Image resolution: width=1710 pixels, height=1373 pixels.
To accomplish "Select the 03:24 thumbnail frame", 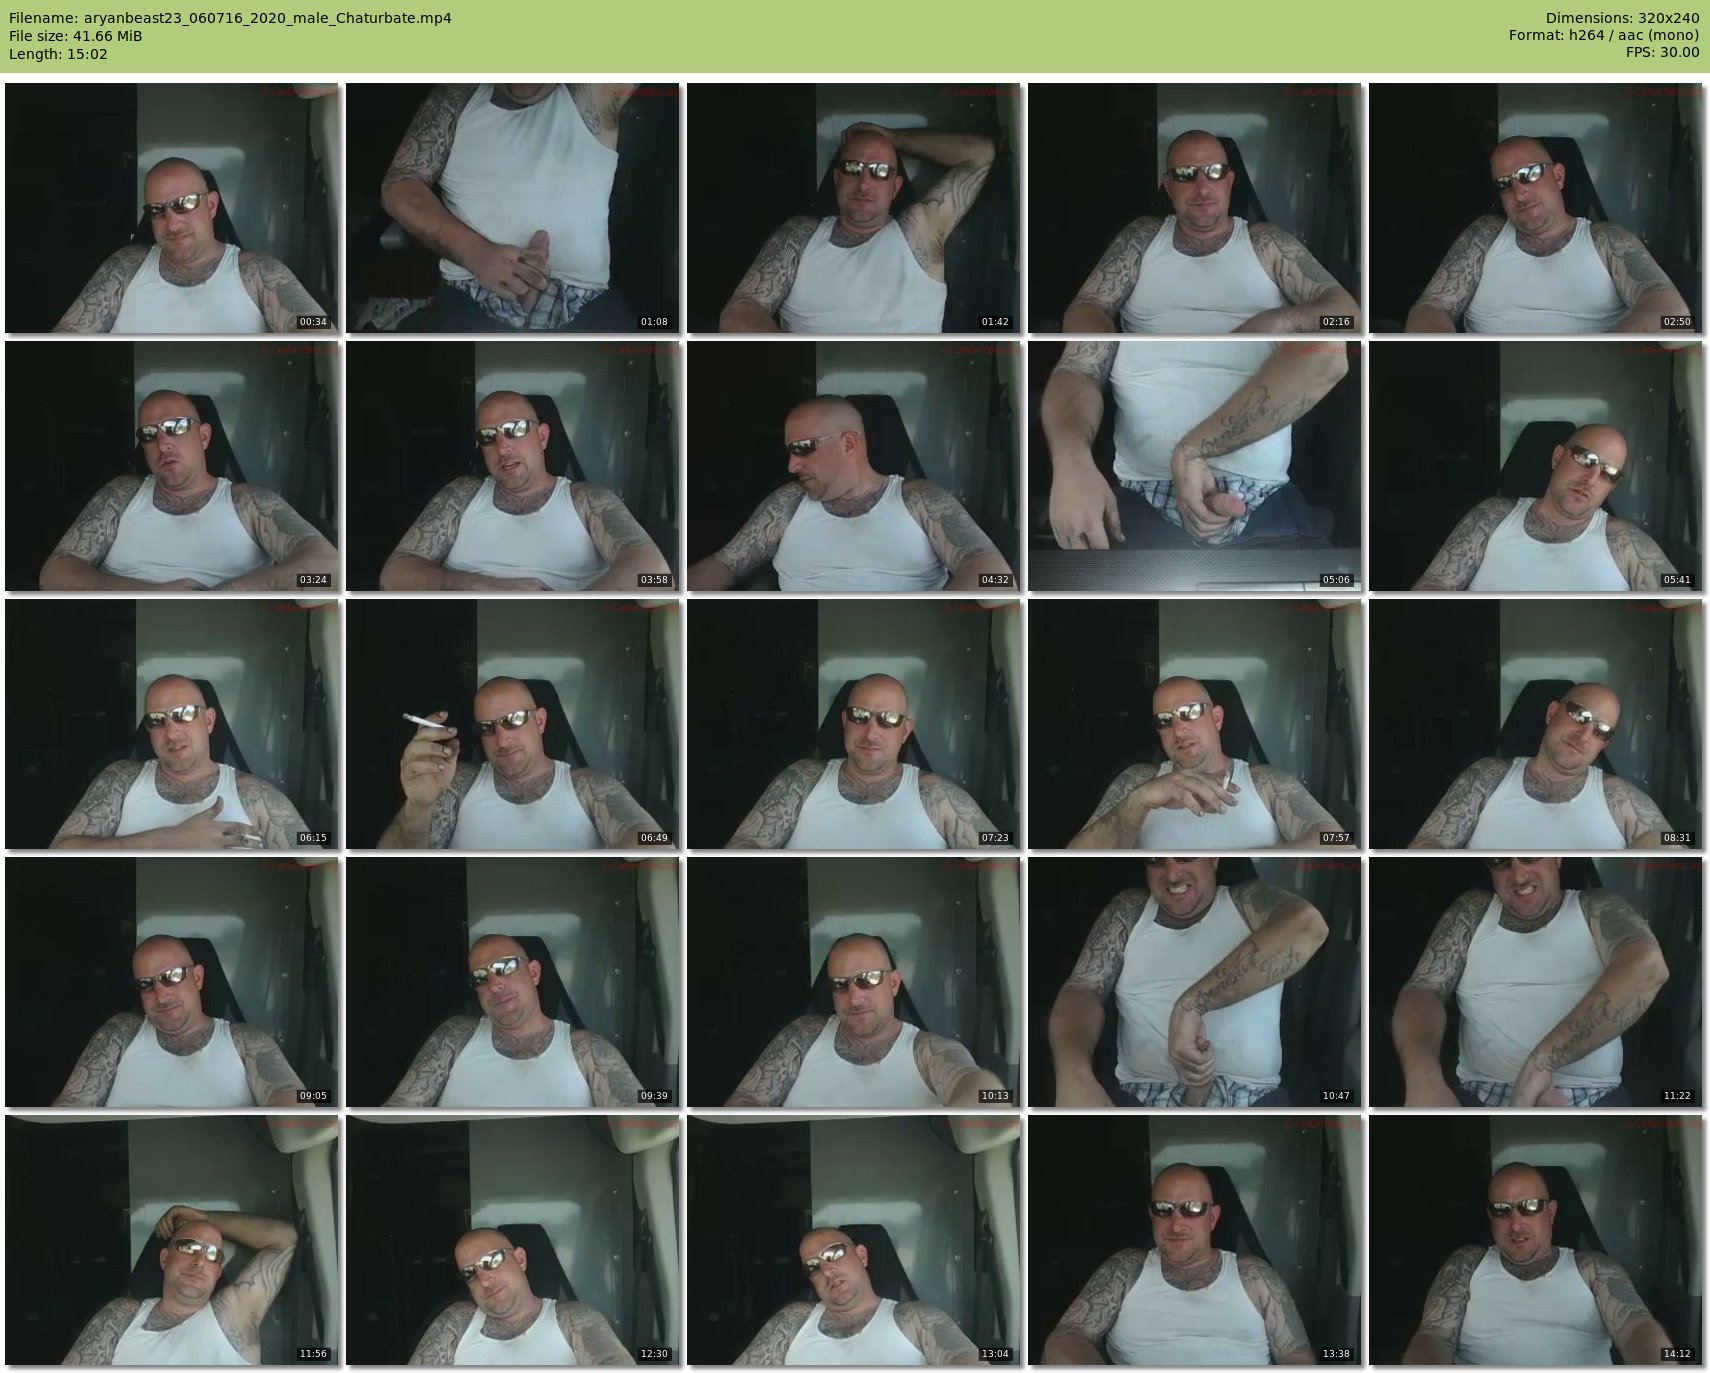I will [171, 466].
